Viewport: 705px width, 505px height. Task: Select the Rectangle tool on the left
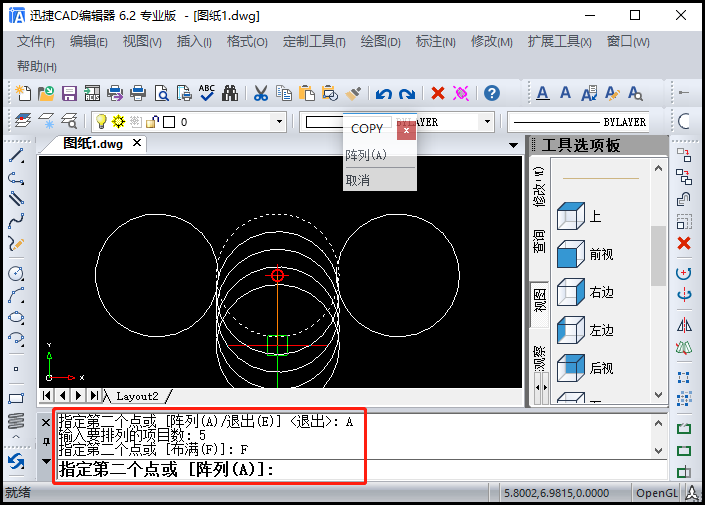click(x=16, y=398)
